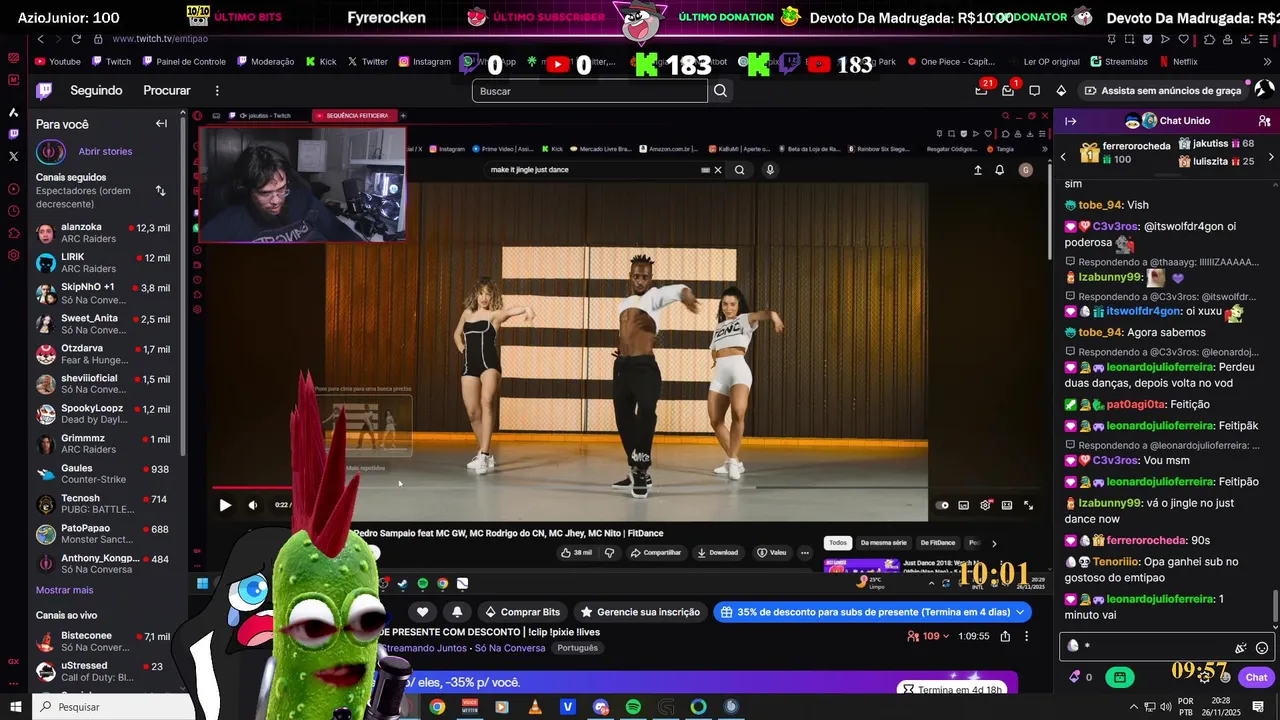Click the Só Na Conversa category link
Screen dimensions: 1280x720
[510, 648]
